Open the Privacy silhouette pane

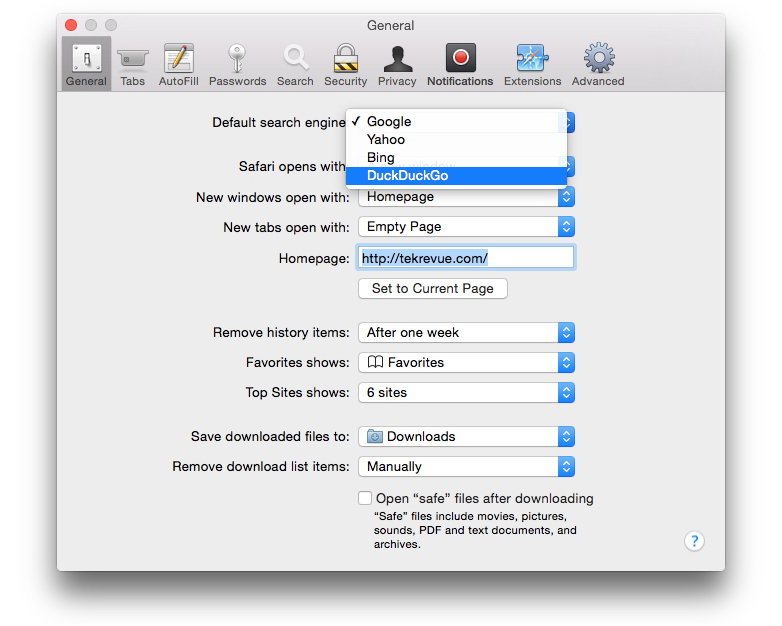tap(397, 64)
